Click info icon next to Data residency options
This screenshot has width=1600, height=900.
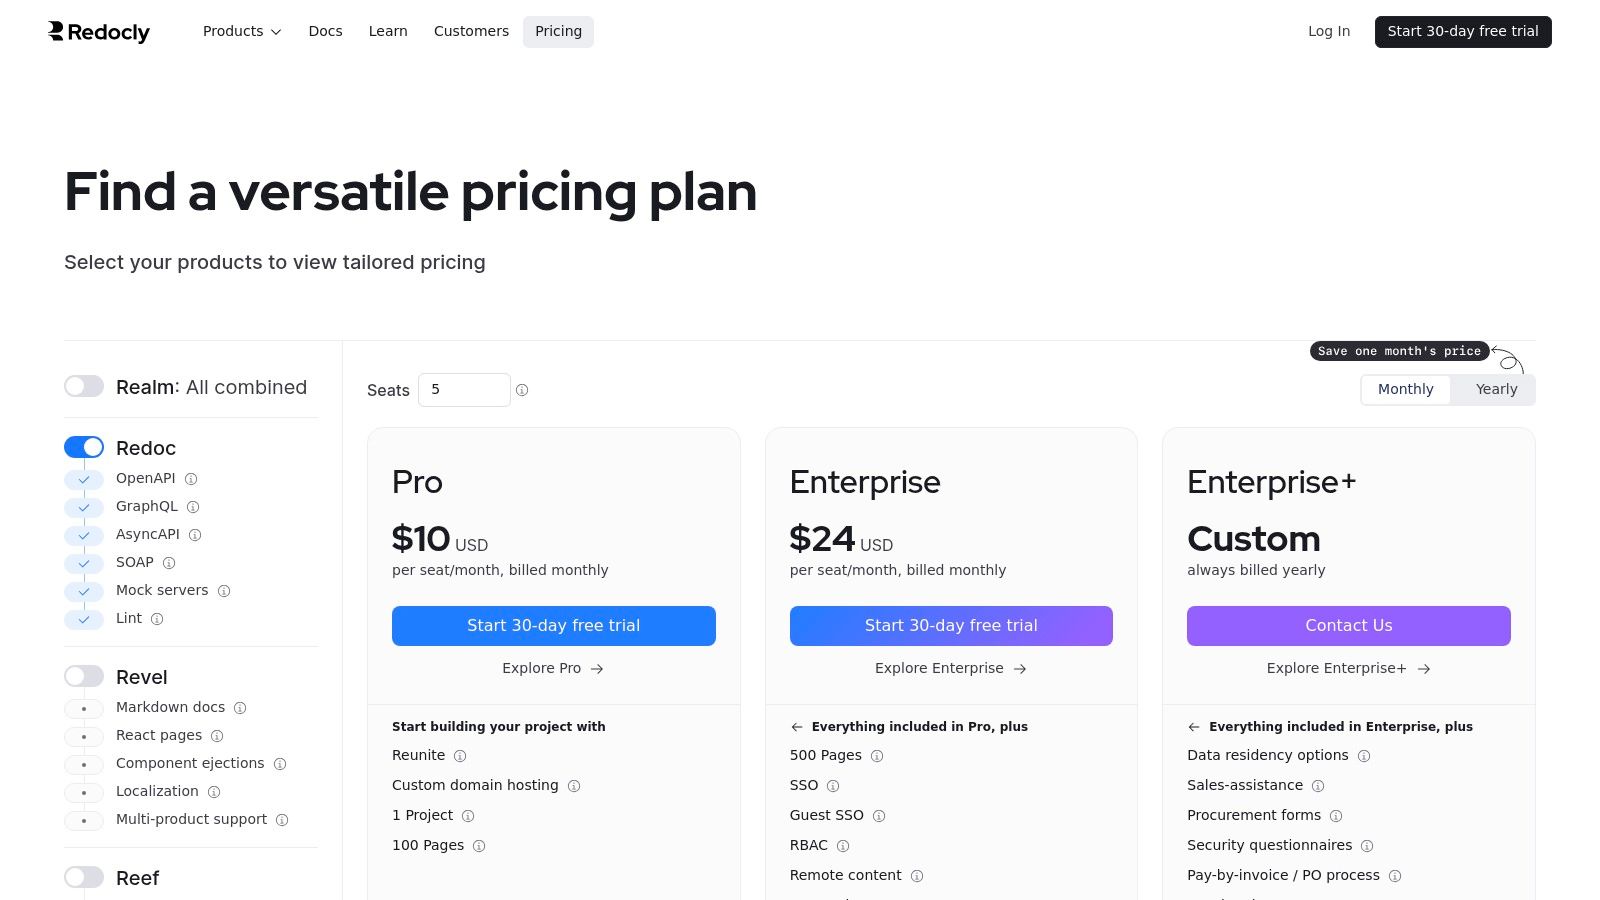tap(1364, 756)
